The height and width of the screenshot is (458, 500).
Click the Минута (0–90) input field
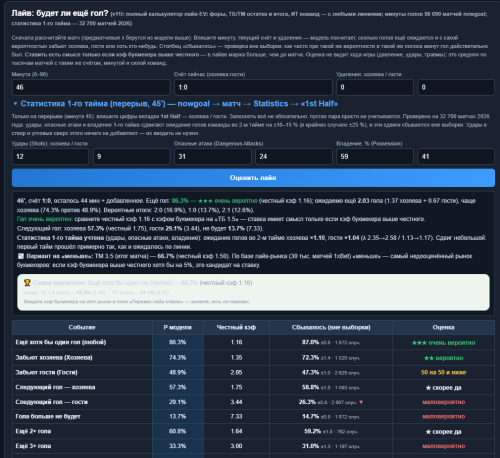91,87
